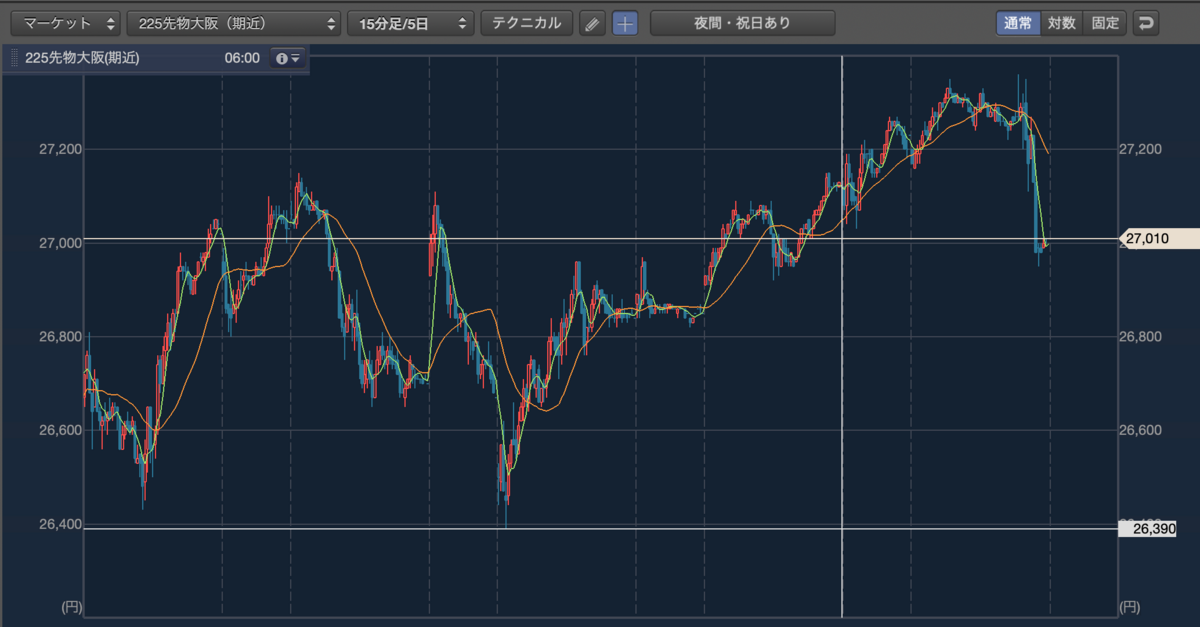Viewport: 1200px width, 627px height.
Task: Open the info menu in the legend
Action: [287, 59]
